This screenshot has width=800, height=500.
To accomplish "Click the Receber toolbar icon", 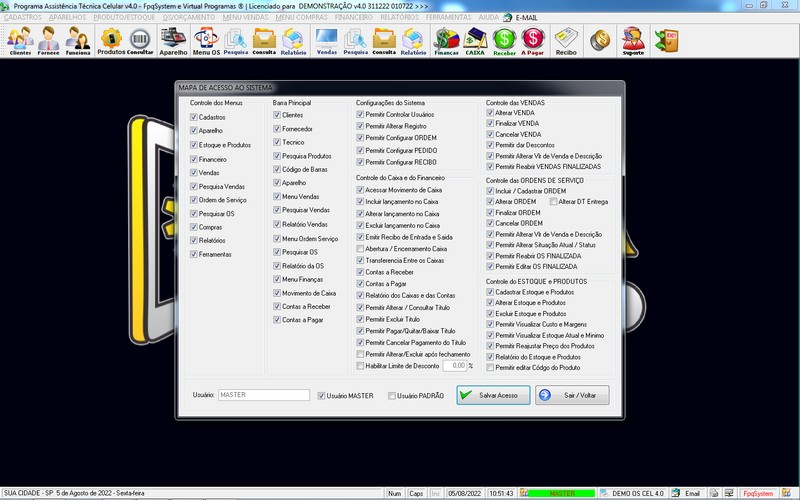I will (x=505, y=40).
